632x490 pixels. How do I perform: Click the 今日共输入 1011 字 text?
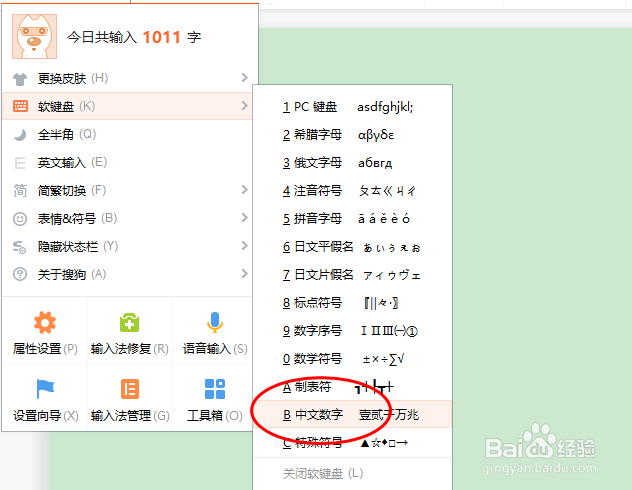134,37
